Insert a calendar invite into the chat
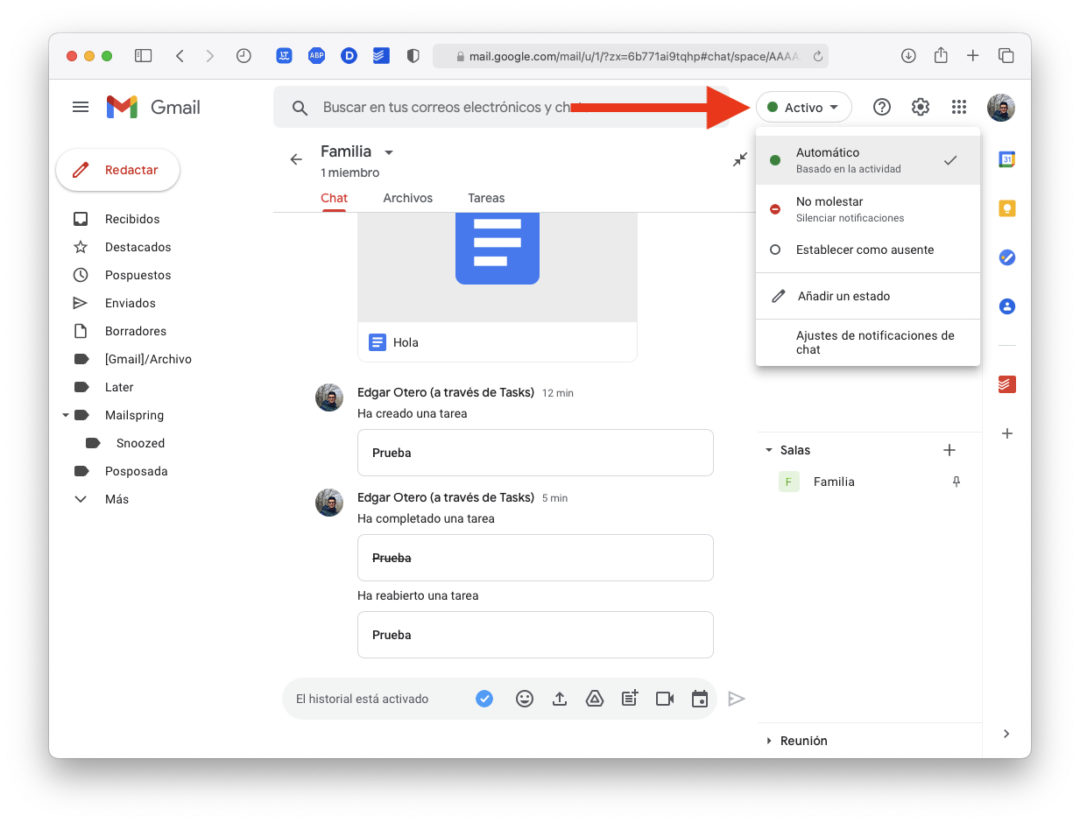Image resolution: width=1080 pixels, height=823 pixels. [699, 698]
